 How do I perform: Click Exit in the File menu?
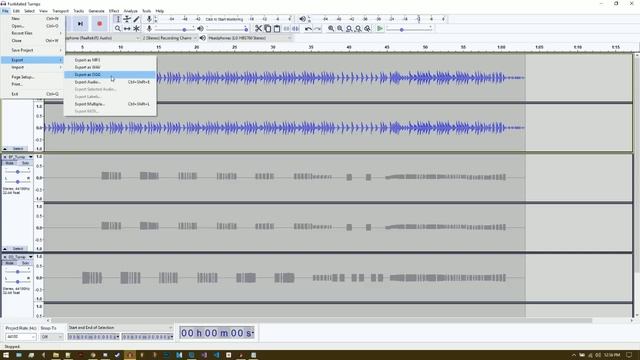point(33,94)
